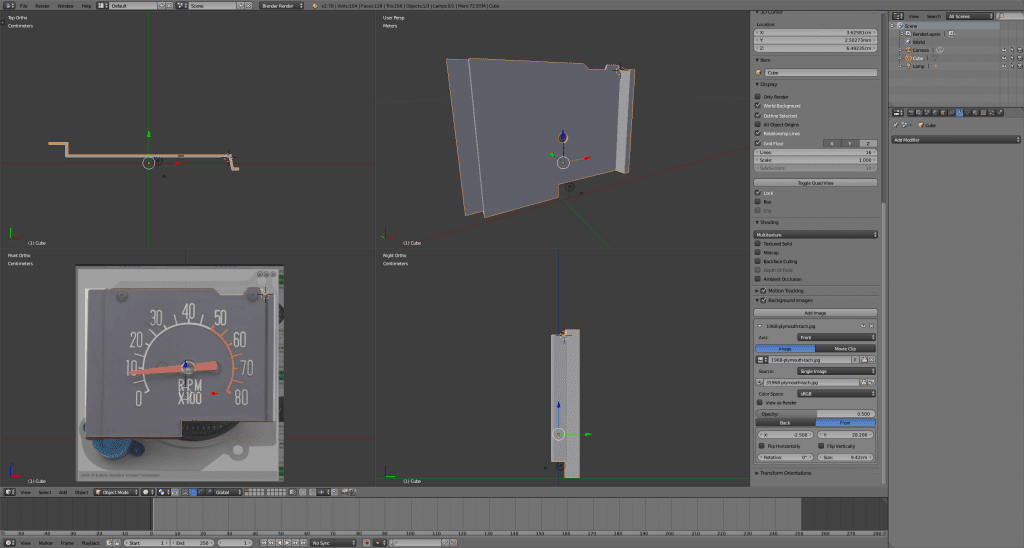Click the background image Size field

click(x=846, y=457)
